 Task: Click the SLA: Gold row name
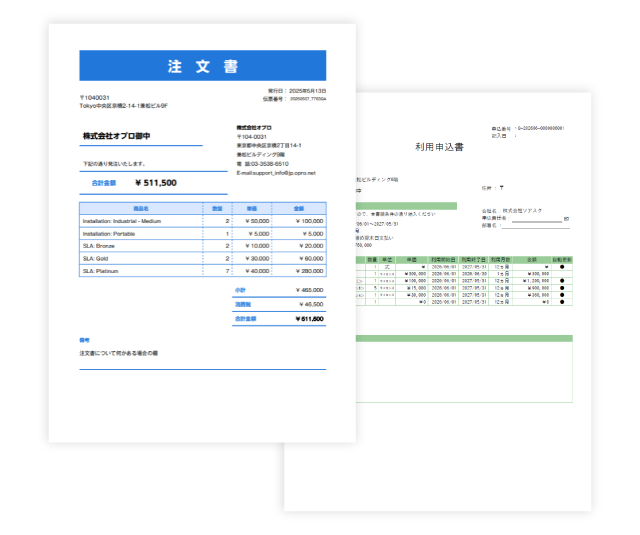click(x=95, y=259)
